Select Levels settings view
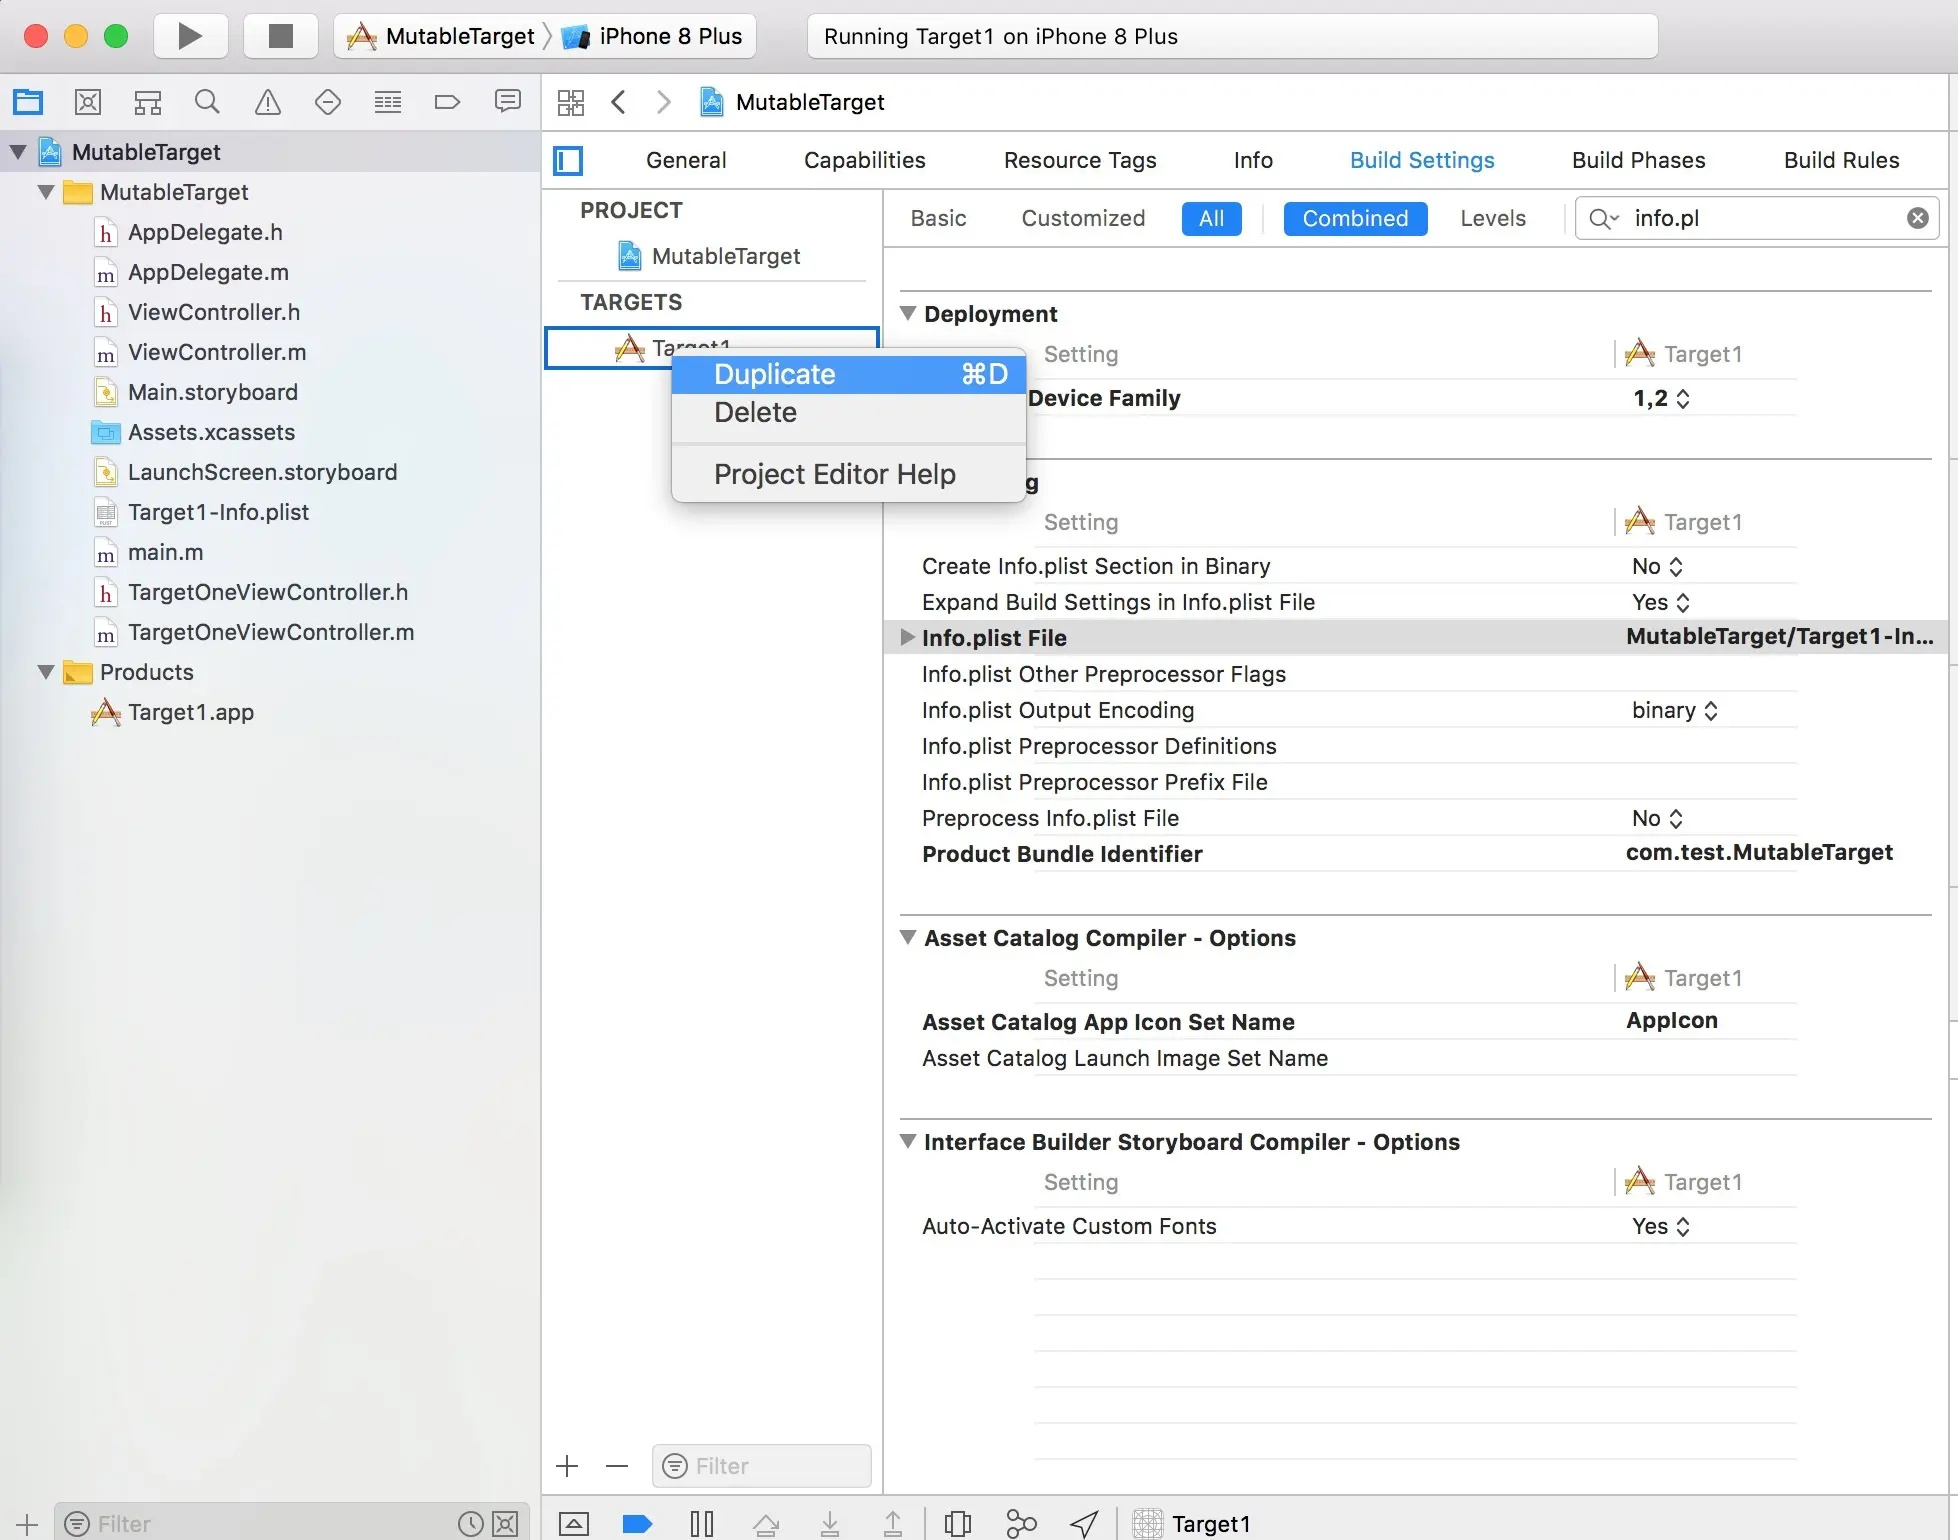Image resolution: width=1958 pixels, height=1540 pixels. [1492, 218]
